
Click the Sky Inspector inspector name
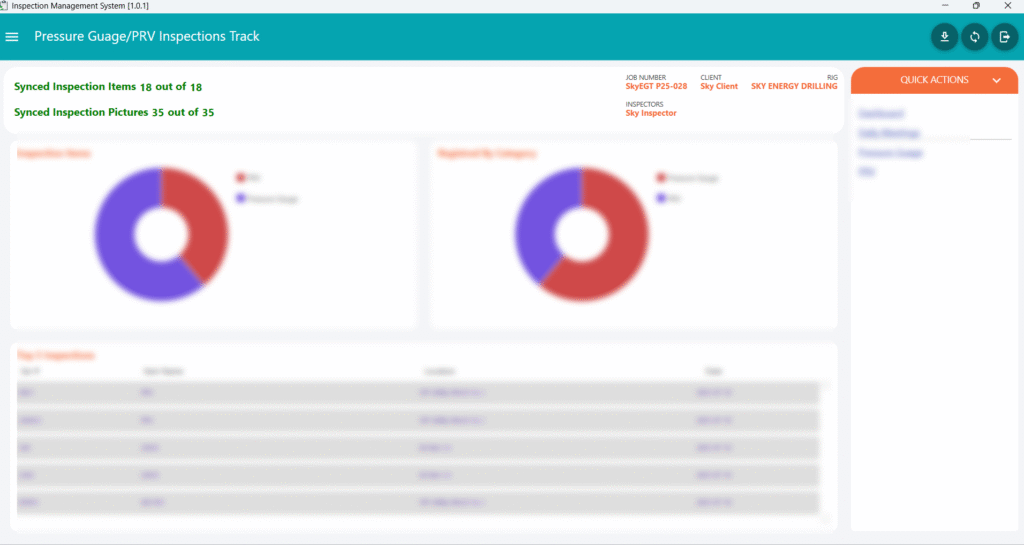[x=651, y=113]
